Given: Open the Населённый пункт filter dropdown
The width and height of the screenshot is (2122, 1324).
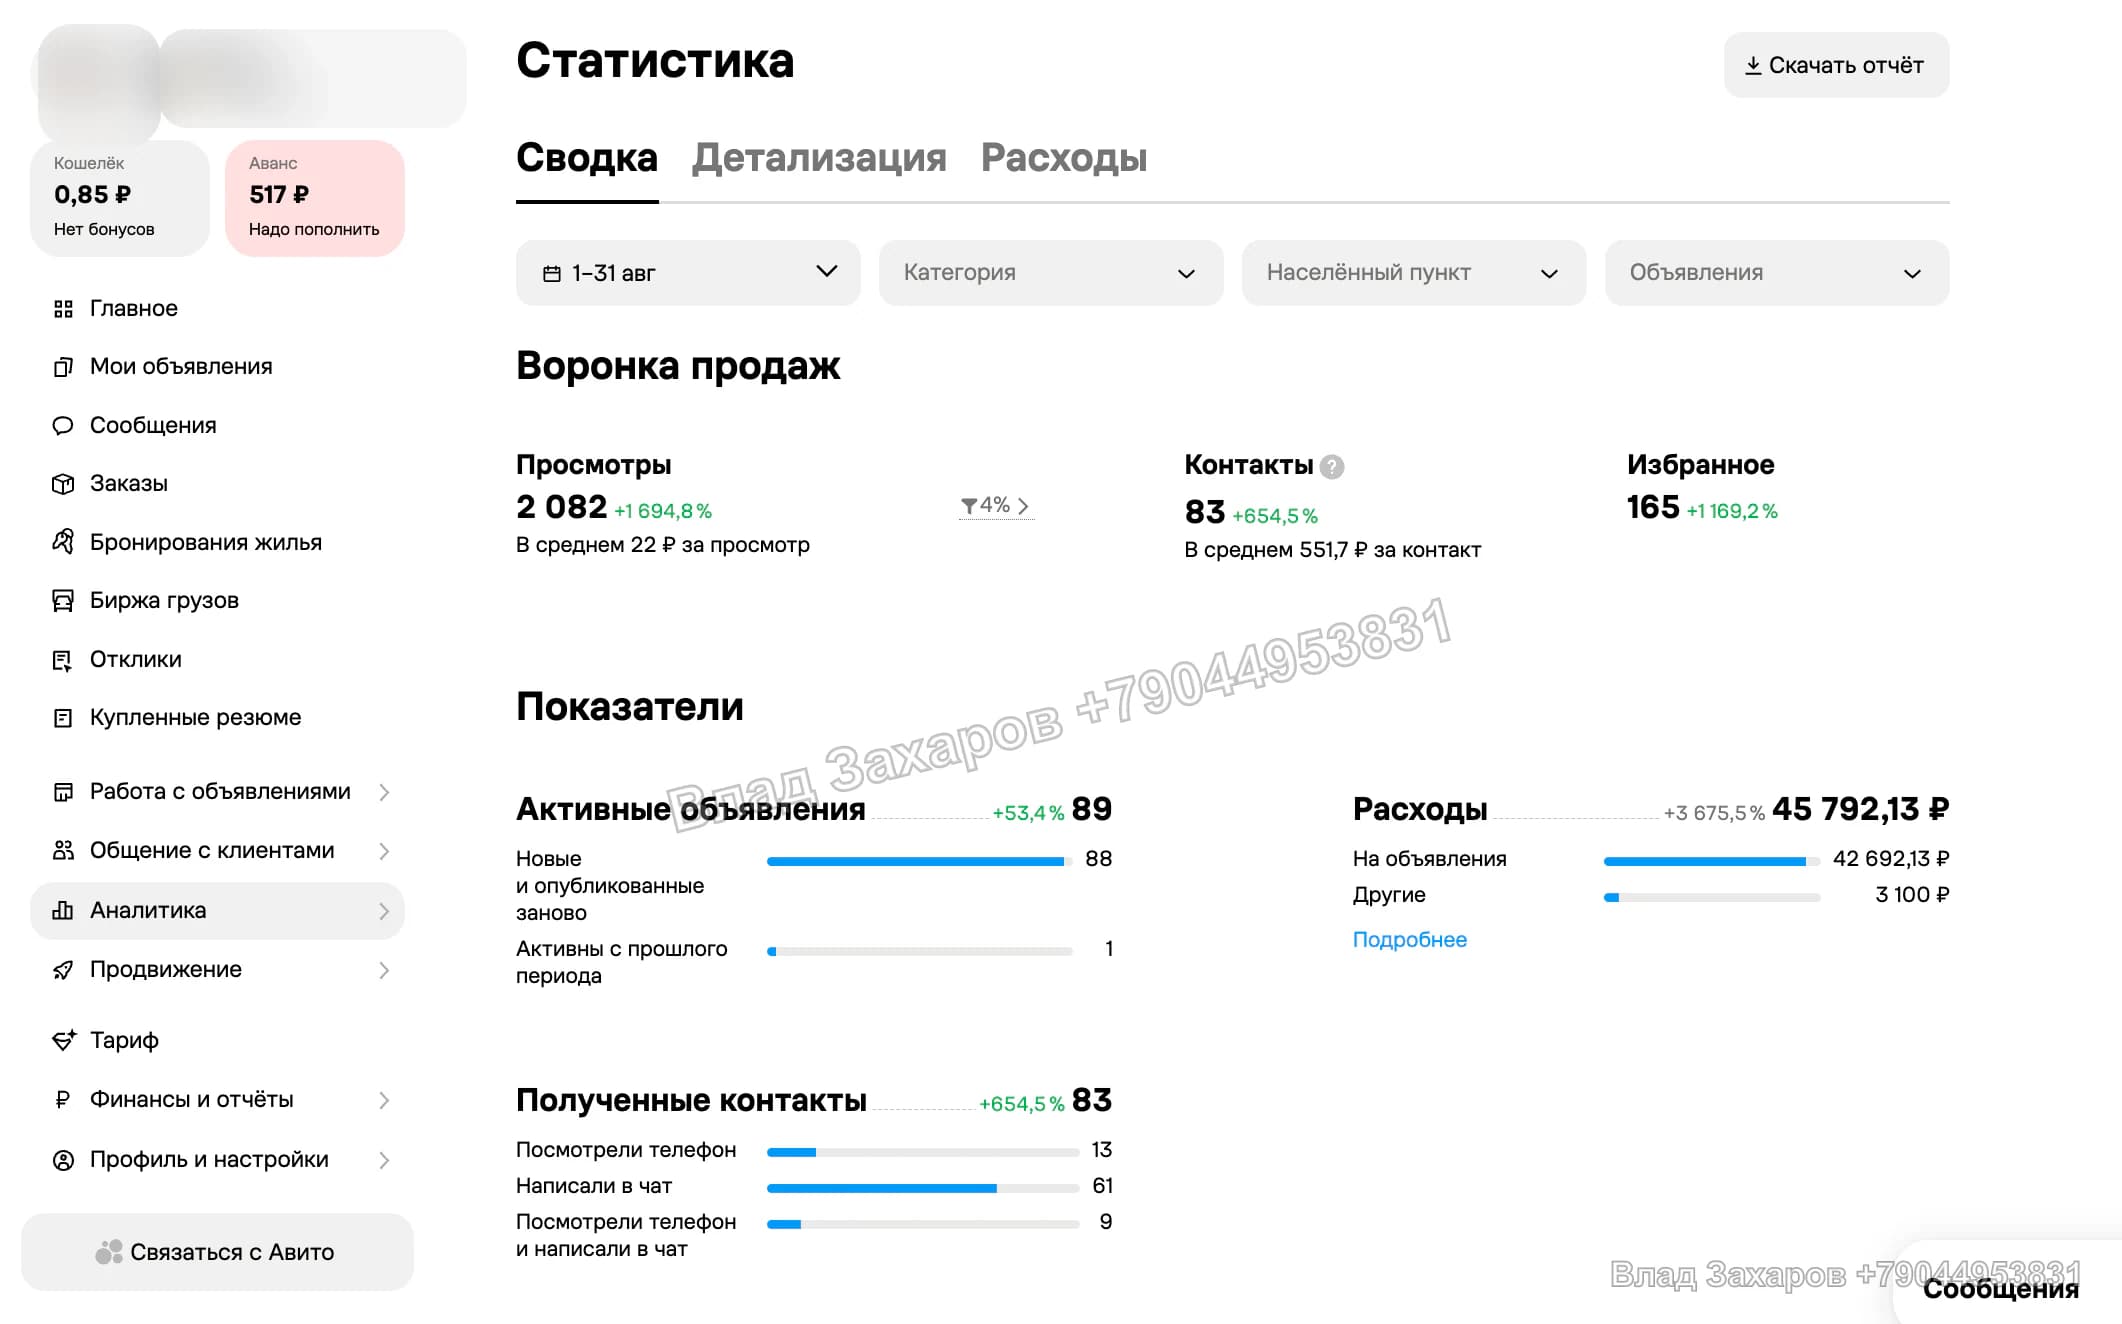Looking at the screenshot, I should pyautogui.click(x=1414, y=273).
